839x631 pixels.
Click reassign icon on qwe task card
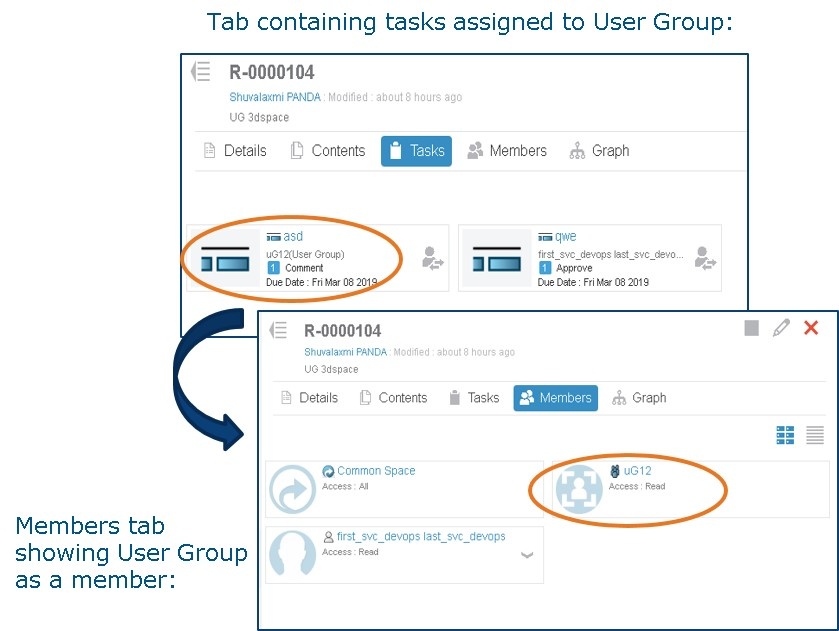click(x=705, y=258)
